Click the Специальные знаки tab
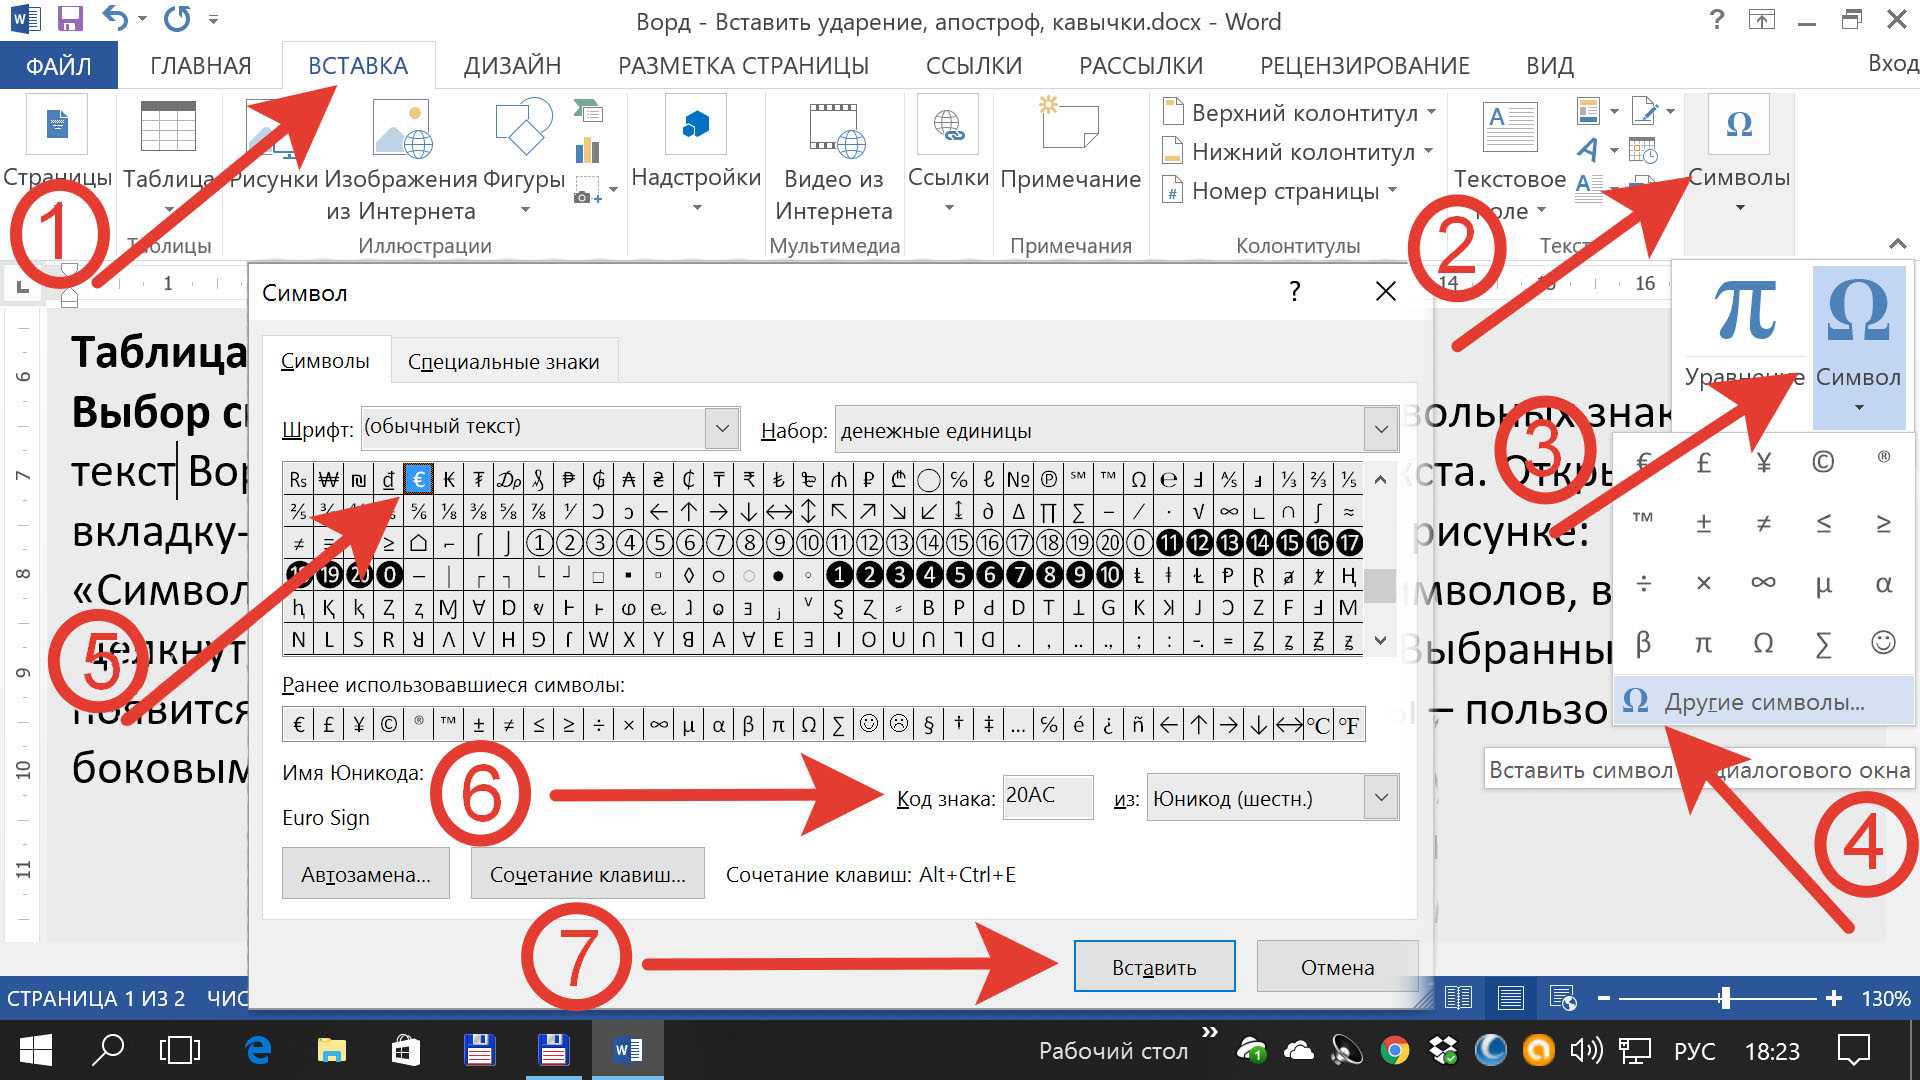1920x1080 pixels. [x=505, y=361]
